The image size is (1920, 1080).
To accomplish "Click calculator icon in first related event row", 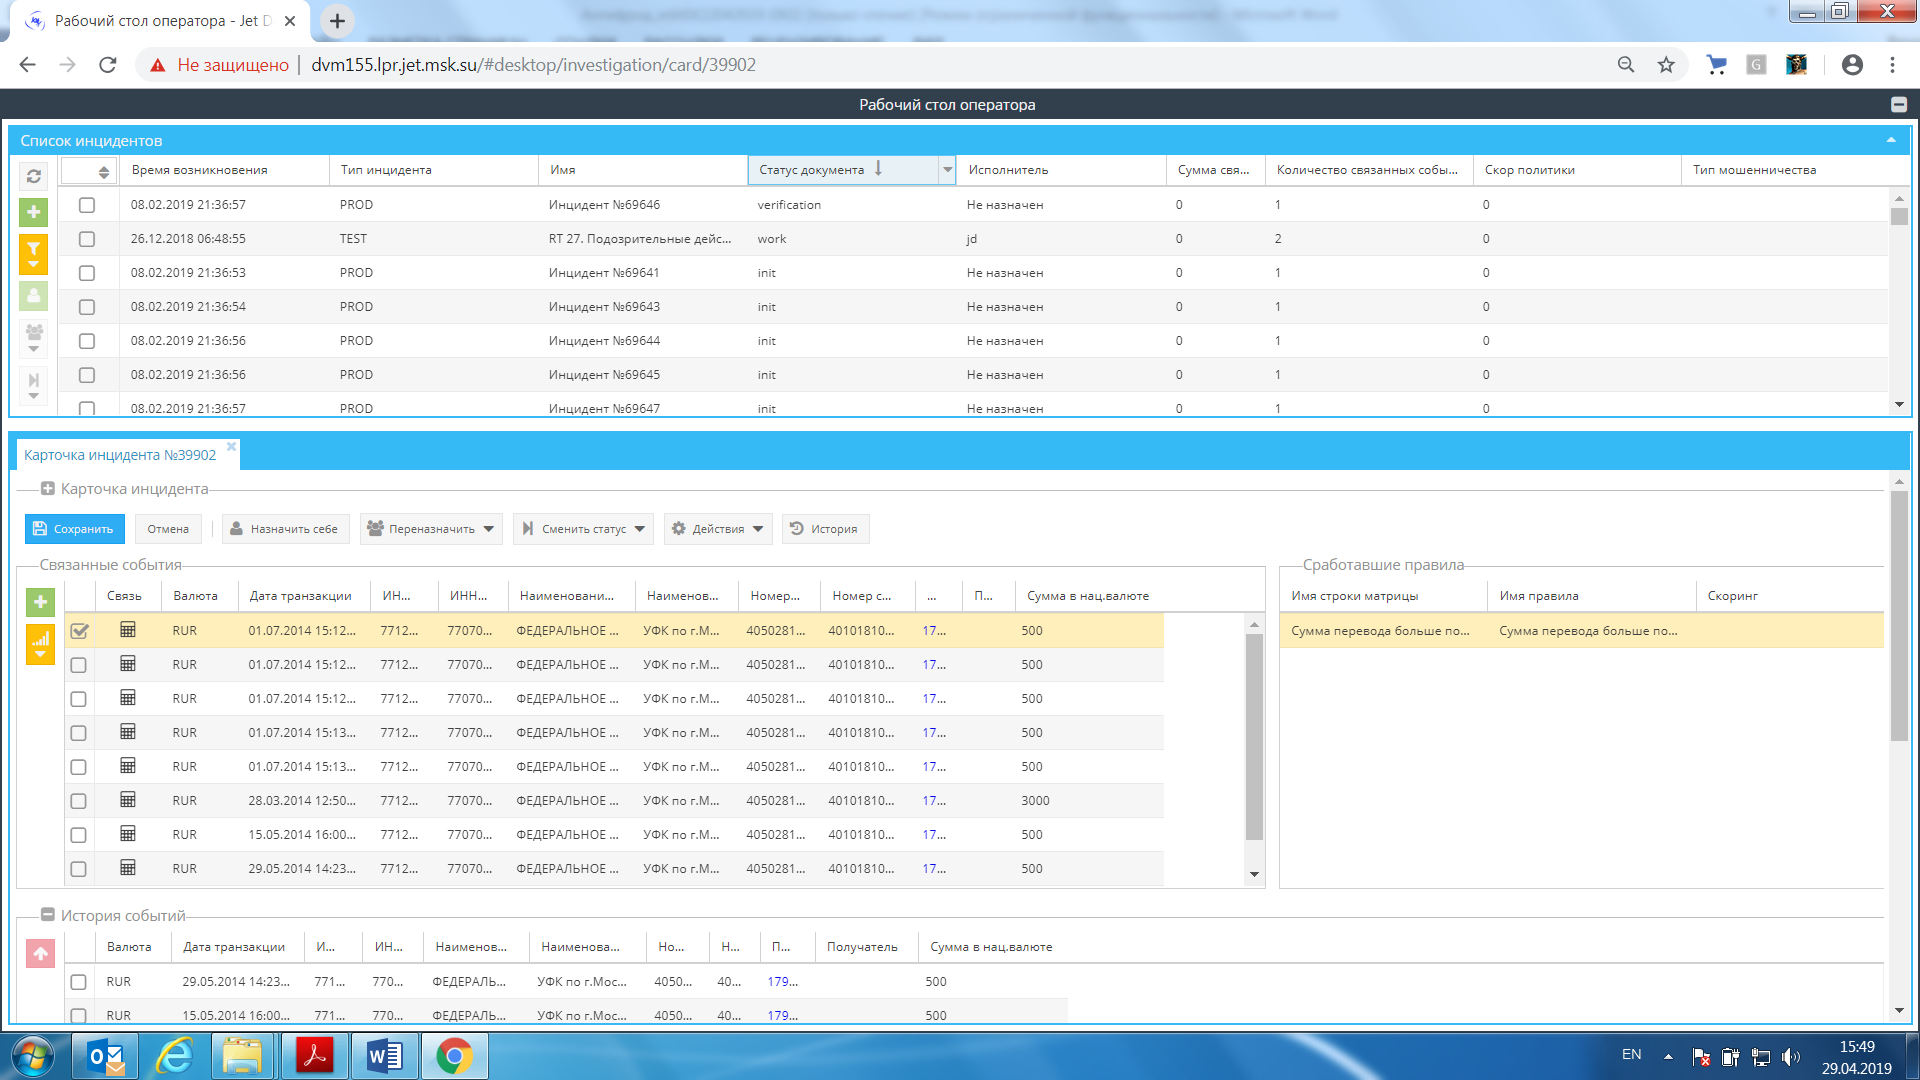I will click(x=128, y=630).
